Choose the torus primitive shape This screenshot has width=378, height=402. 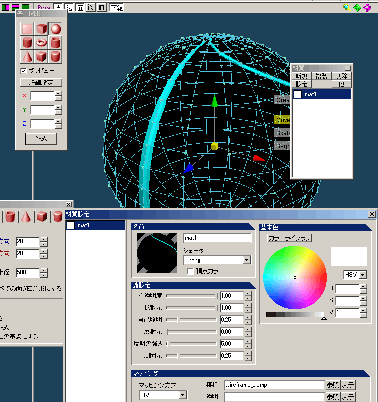(x=41, y=43)
